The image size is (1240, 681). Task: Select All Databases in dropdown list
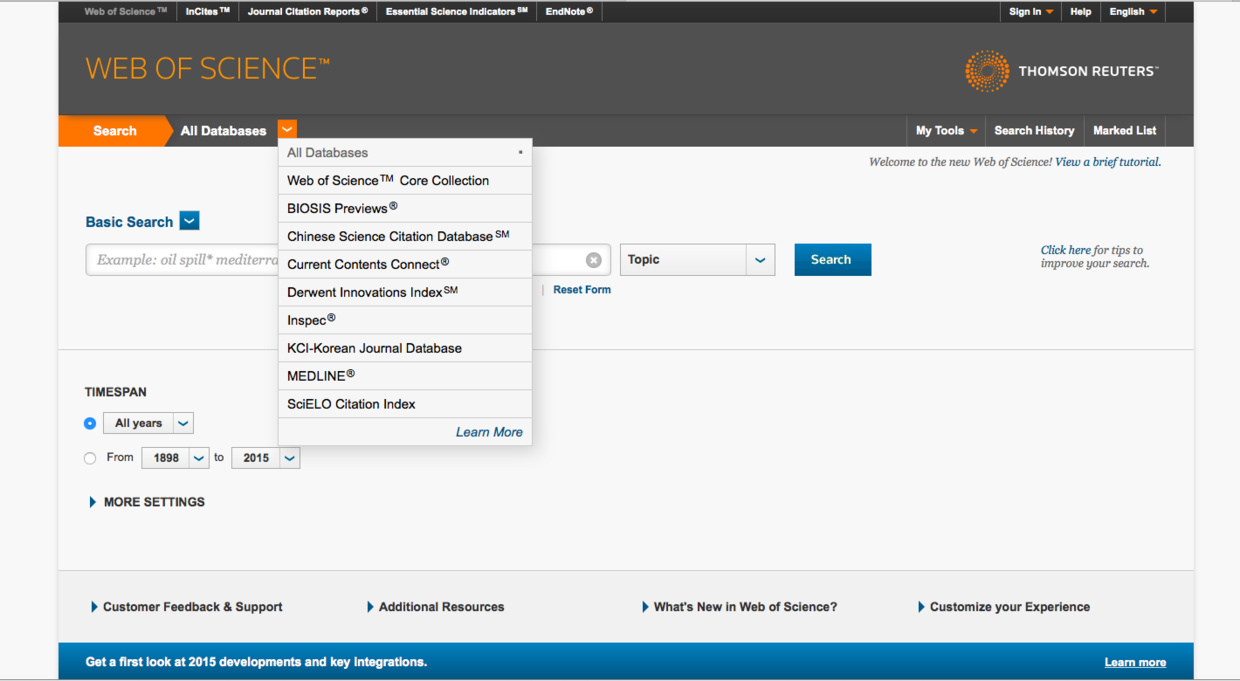[x=405, y=153]
